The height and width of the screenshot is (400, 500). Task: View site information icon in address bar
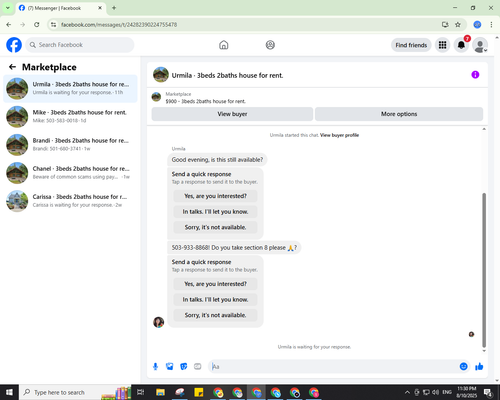coord(53,25)
